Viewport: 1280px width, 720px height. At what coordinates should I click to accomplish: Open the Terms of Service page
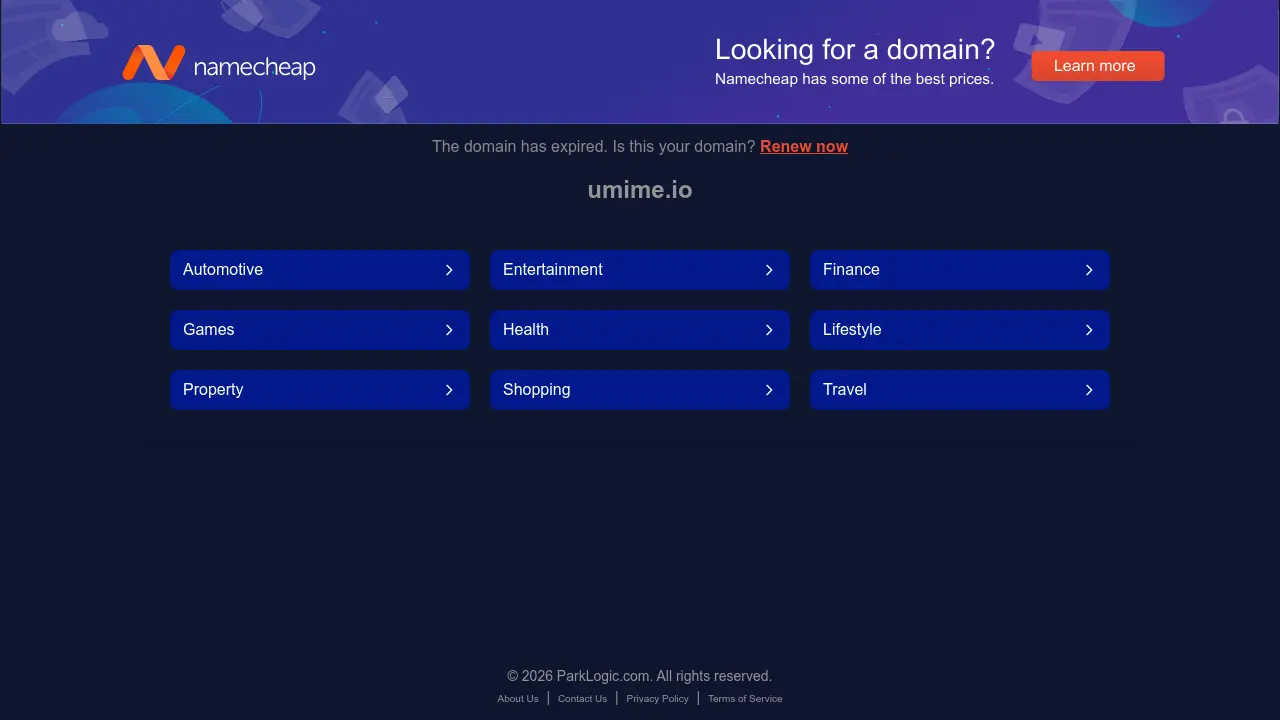click(745, 698)
